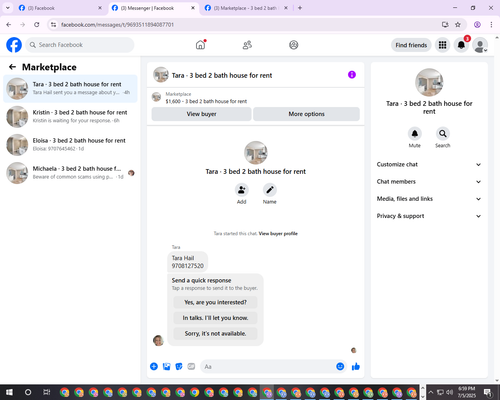Open Chrome three-dot menu
The image size is (500, 400).
click(x=491, y=25)
